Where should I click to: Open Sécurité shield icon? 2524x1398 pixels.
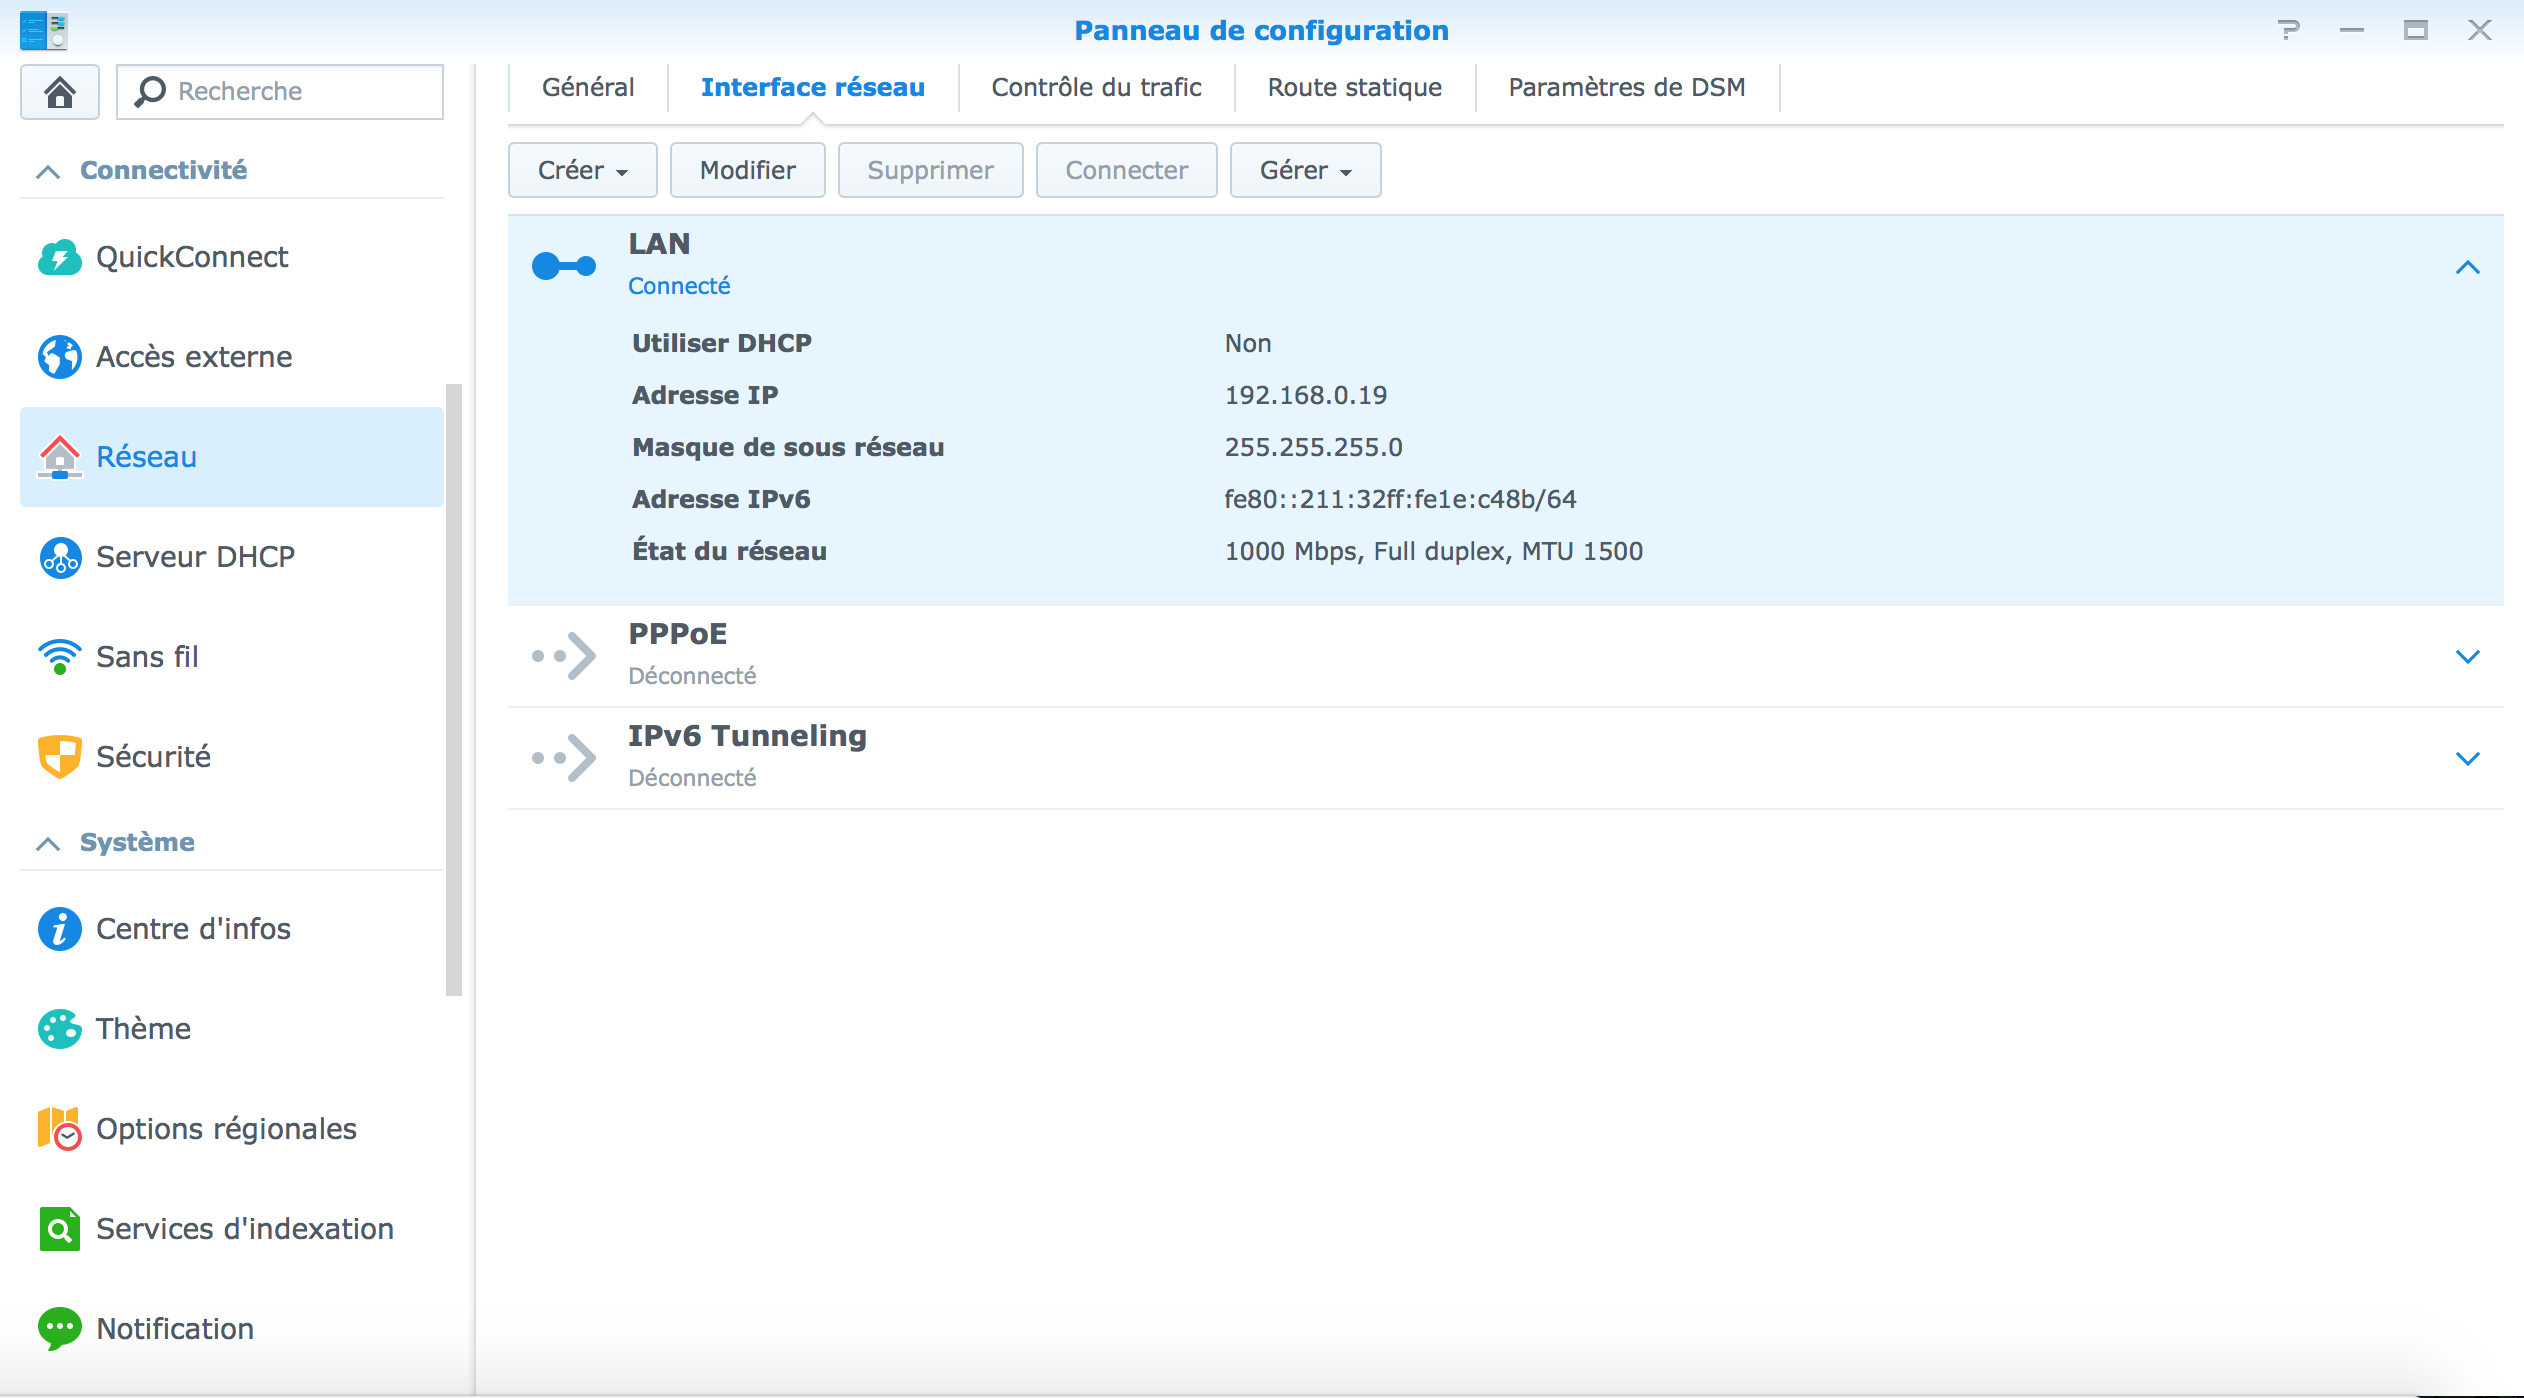pyautogui.click(x=59, y=757)
